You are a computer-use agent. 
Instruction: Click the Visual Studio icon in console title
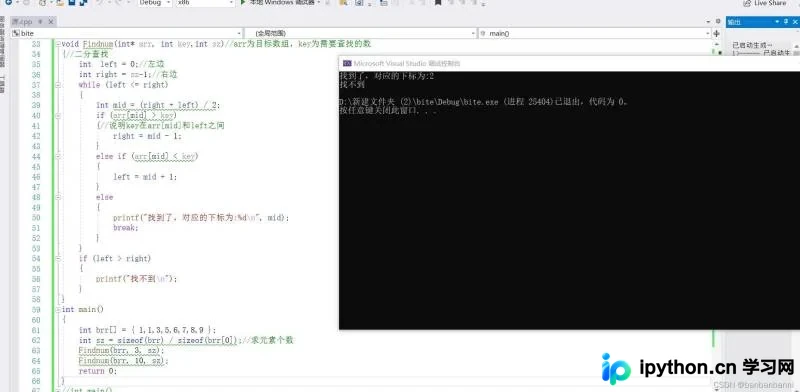[x=347, y=63]
